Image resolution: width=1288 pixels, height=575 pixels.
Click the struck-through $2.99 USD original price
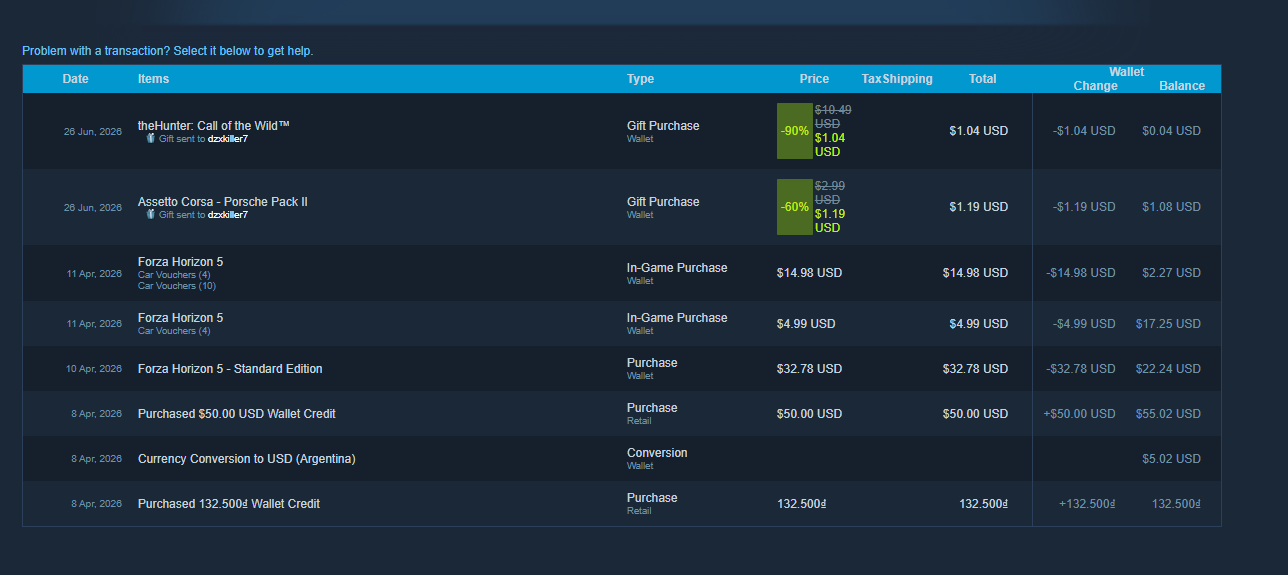830,193
